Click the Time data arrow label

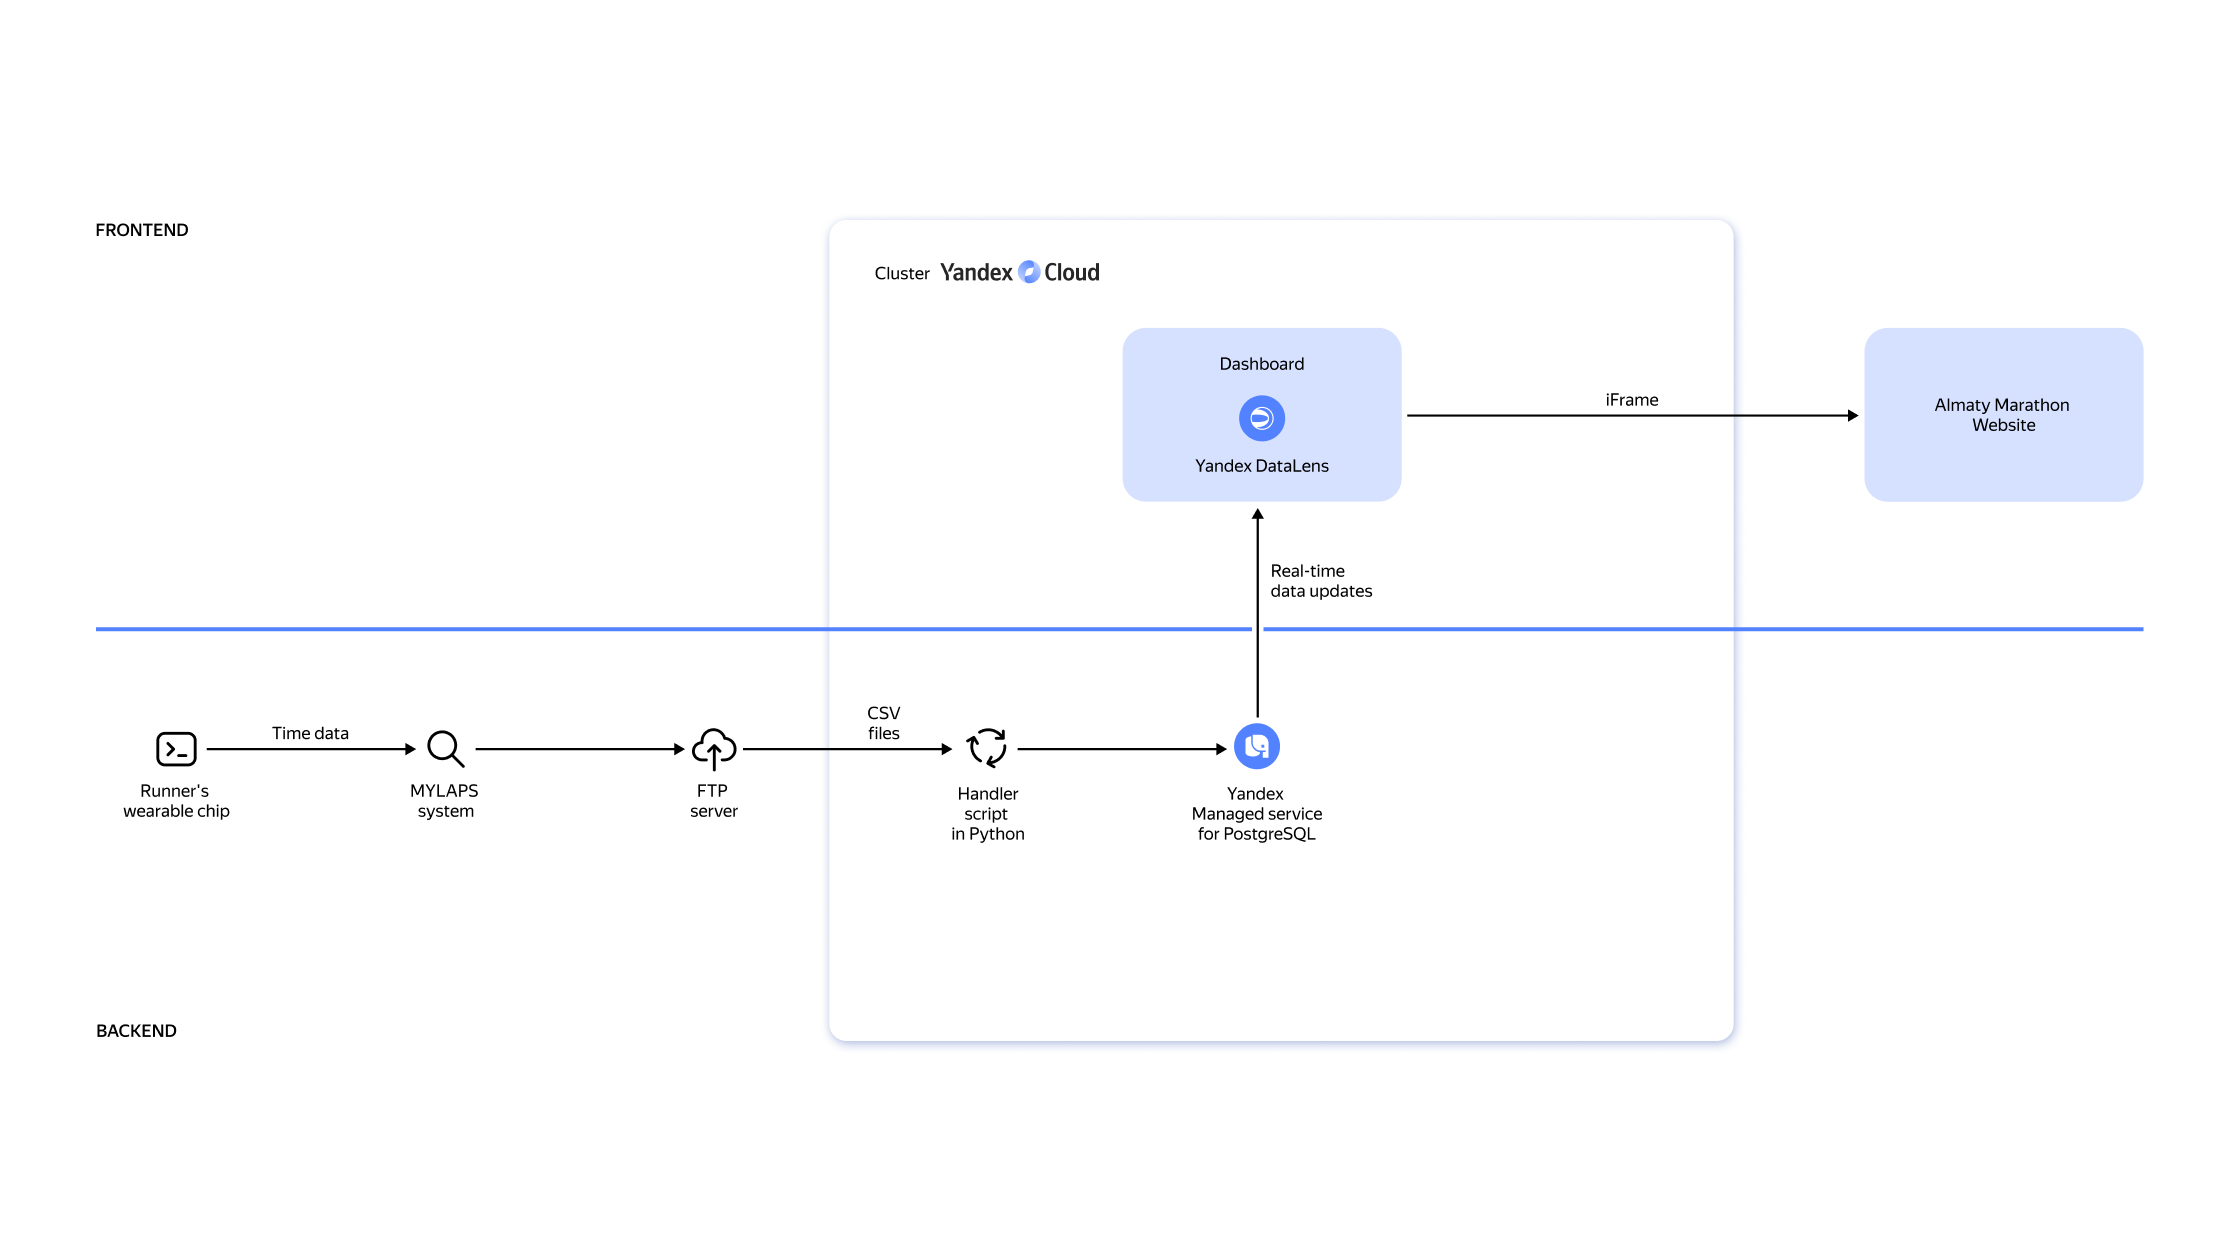(x=310, y=733)
